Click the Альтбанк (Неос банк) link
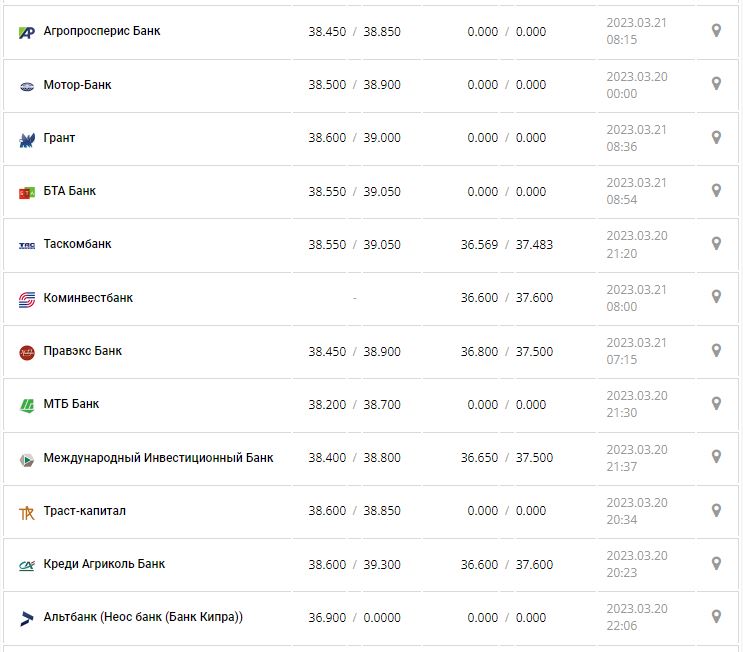Screen dimensions: 743x652 point(143,617)
